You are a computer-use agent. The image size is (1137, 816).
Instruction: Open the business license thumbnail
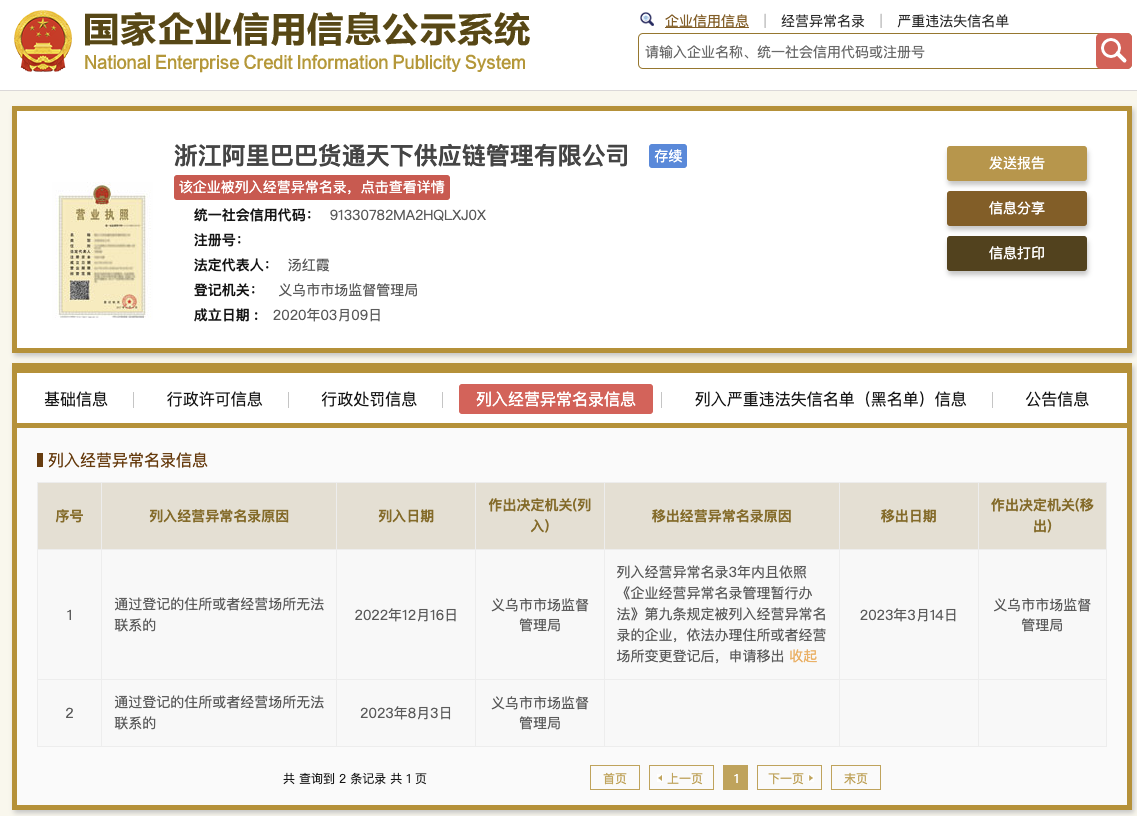pyautogui.click(x=102, y=251)
